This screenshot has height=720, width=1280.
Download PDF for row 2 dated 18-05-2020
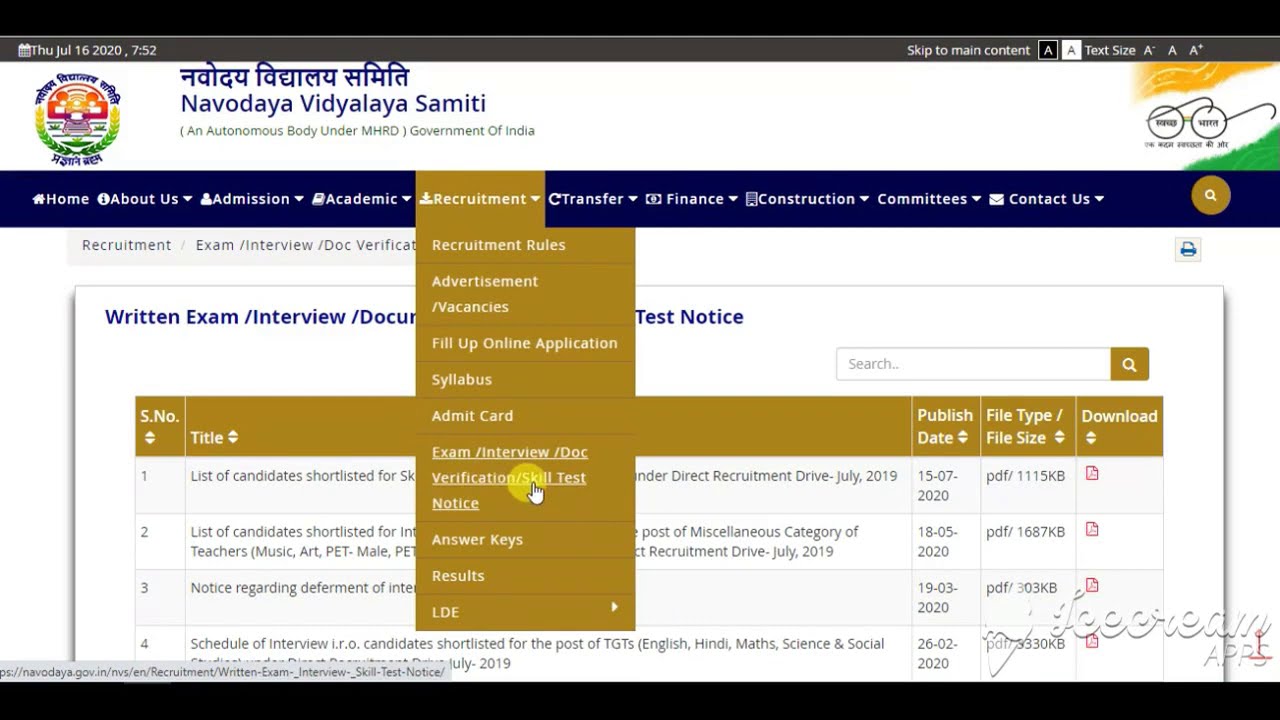[1092, 530]
